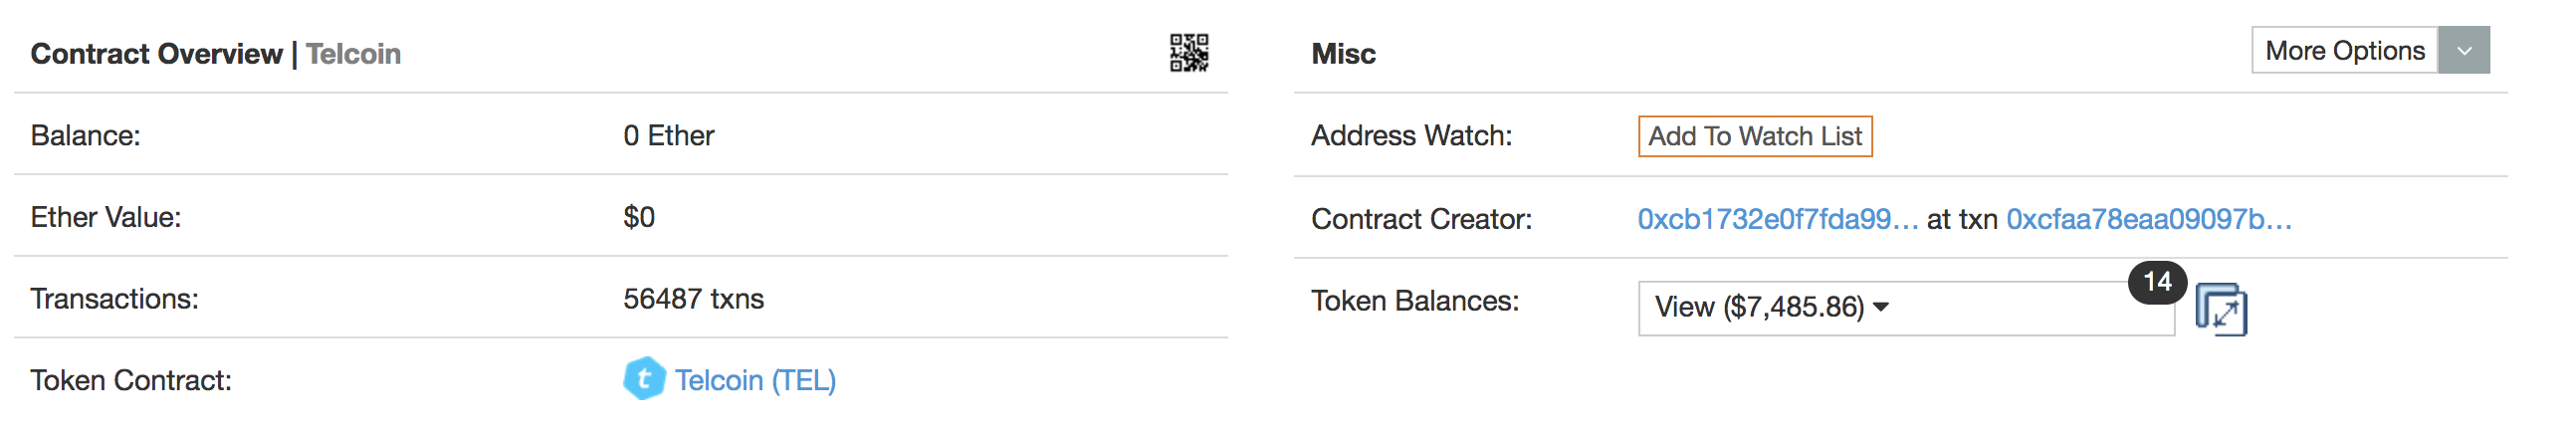
Task: Click Add To Watch List
Action: pos(1754,136)
